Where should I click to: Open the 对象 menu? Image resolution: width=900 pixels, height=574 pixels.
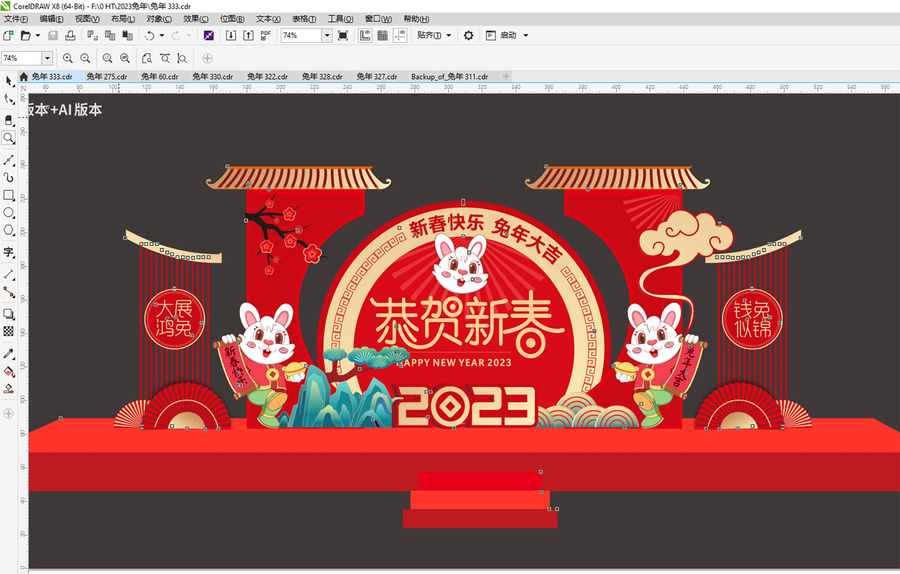(159, 19)
